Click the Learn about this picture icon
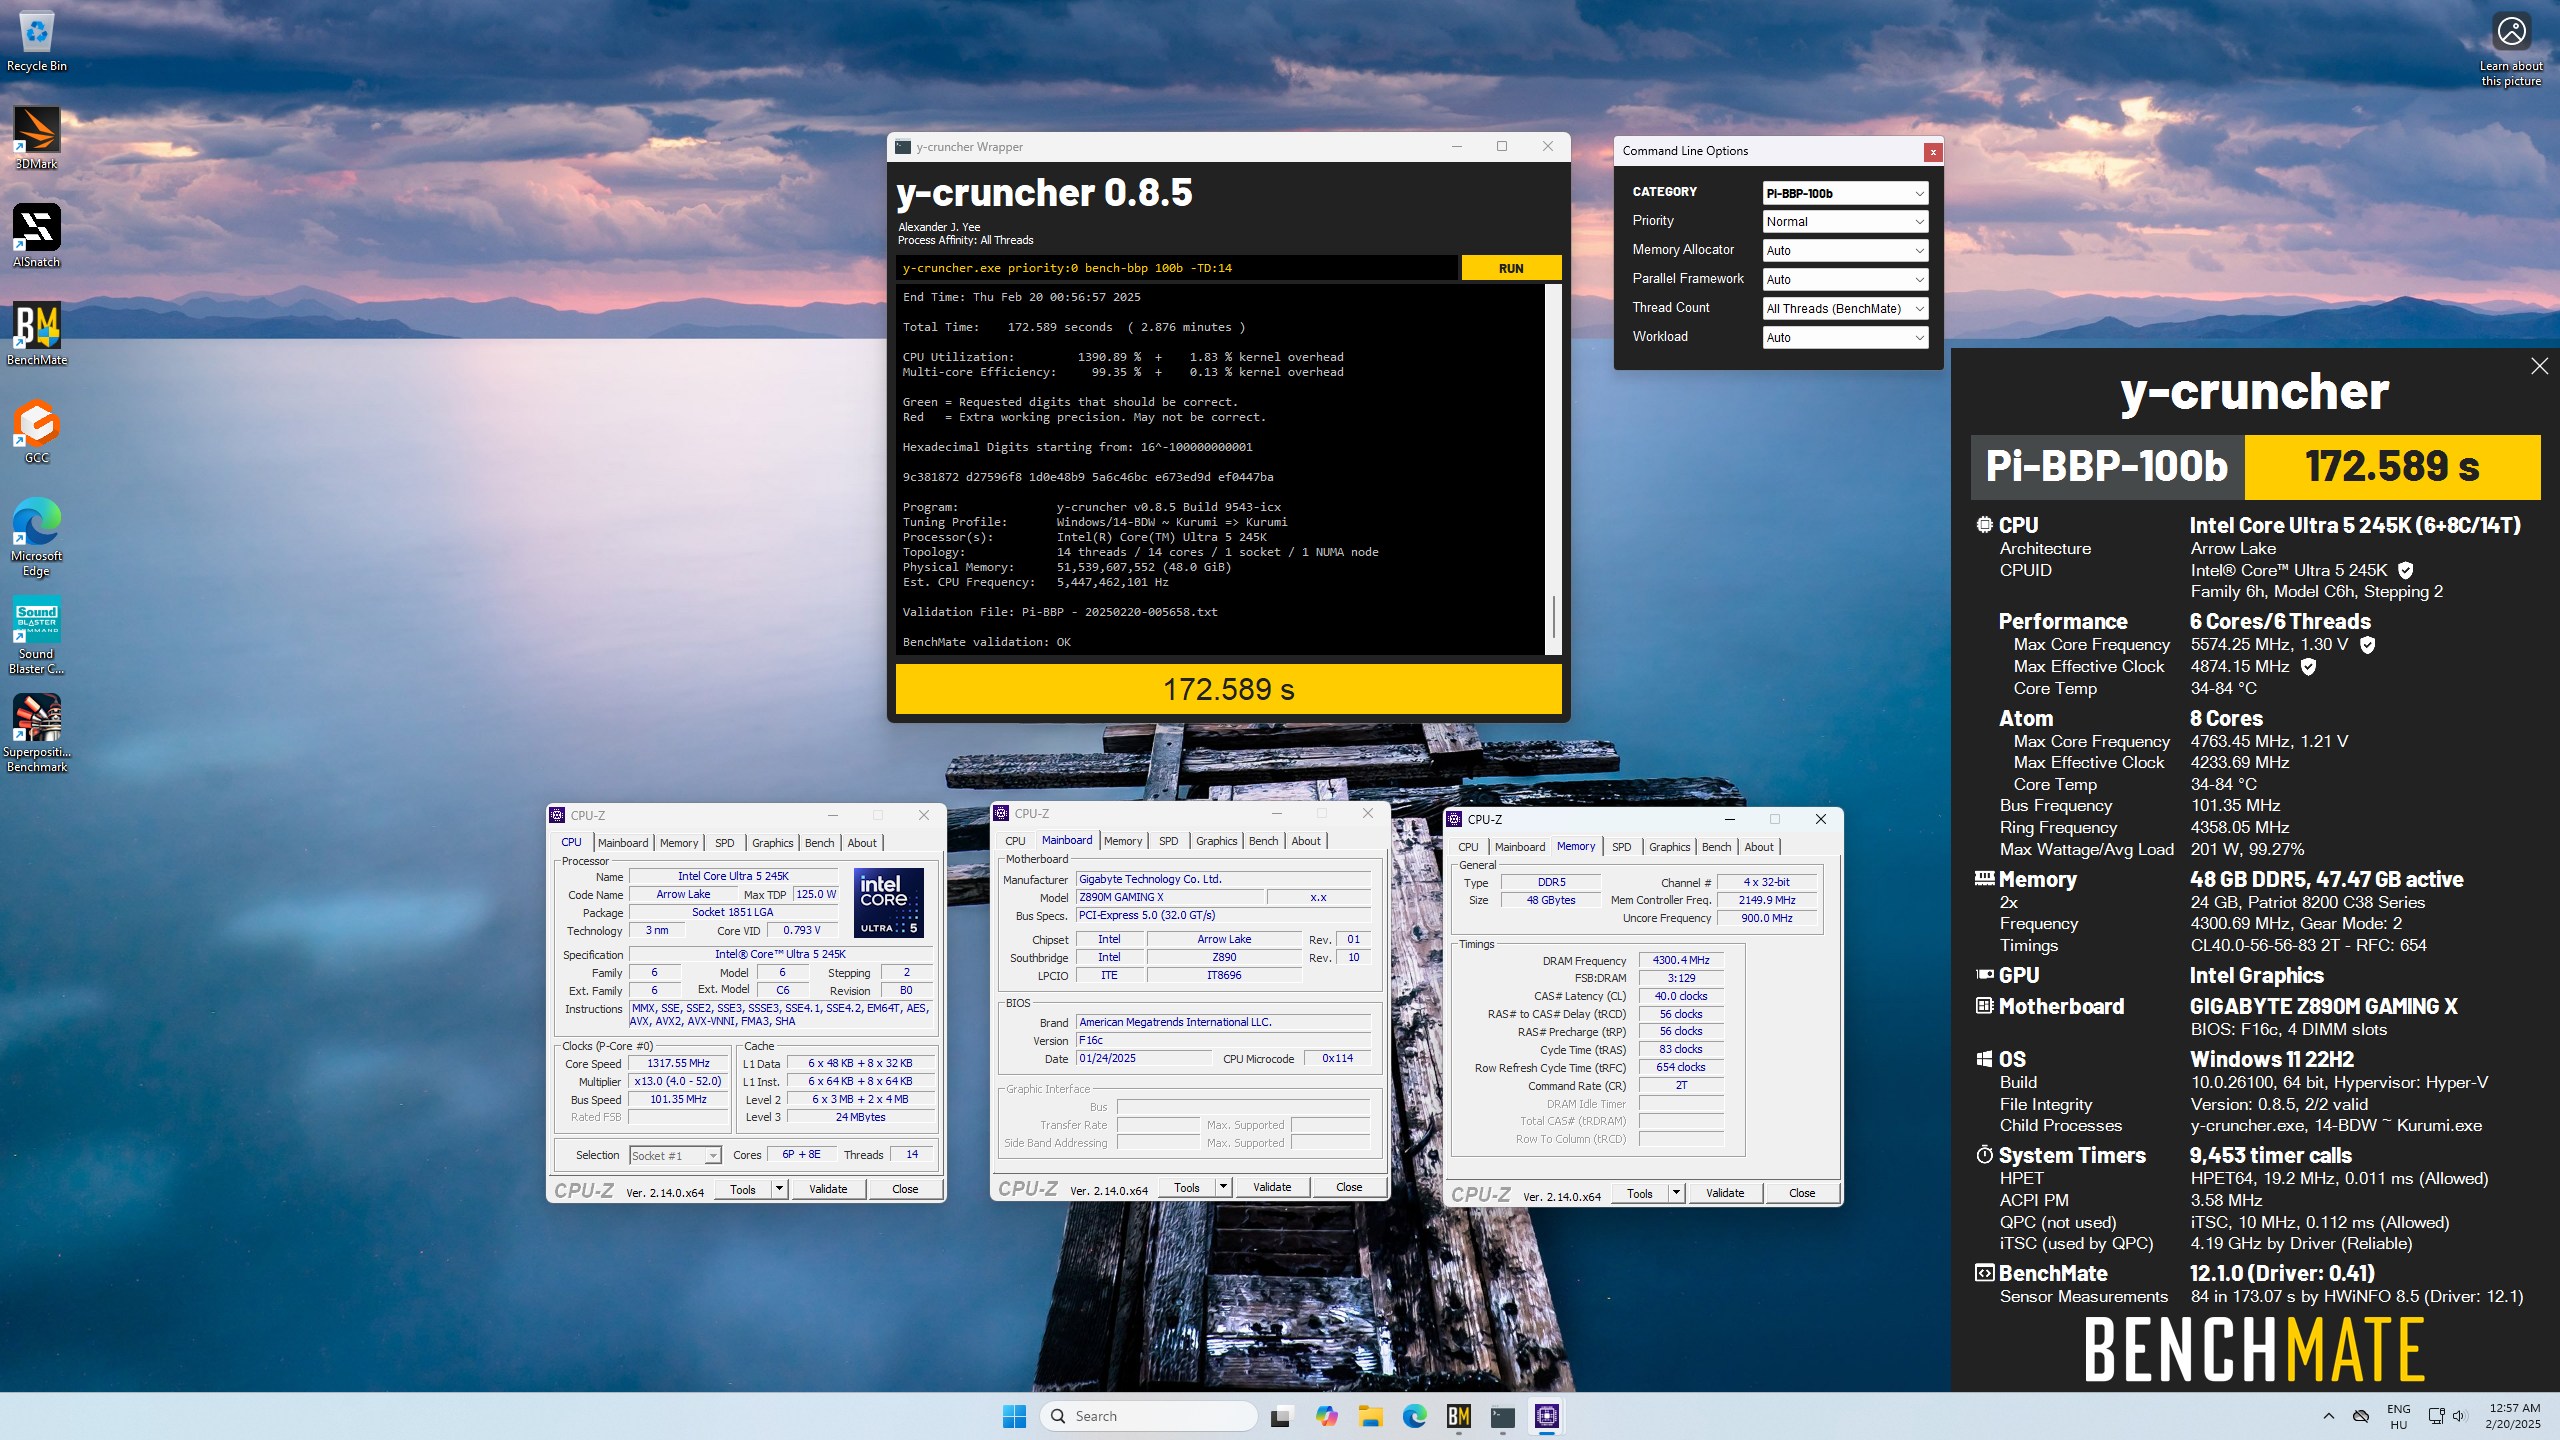The width and height of the screenshot is (2560, 1440). tap(2511, 50)
